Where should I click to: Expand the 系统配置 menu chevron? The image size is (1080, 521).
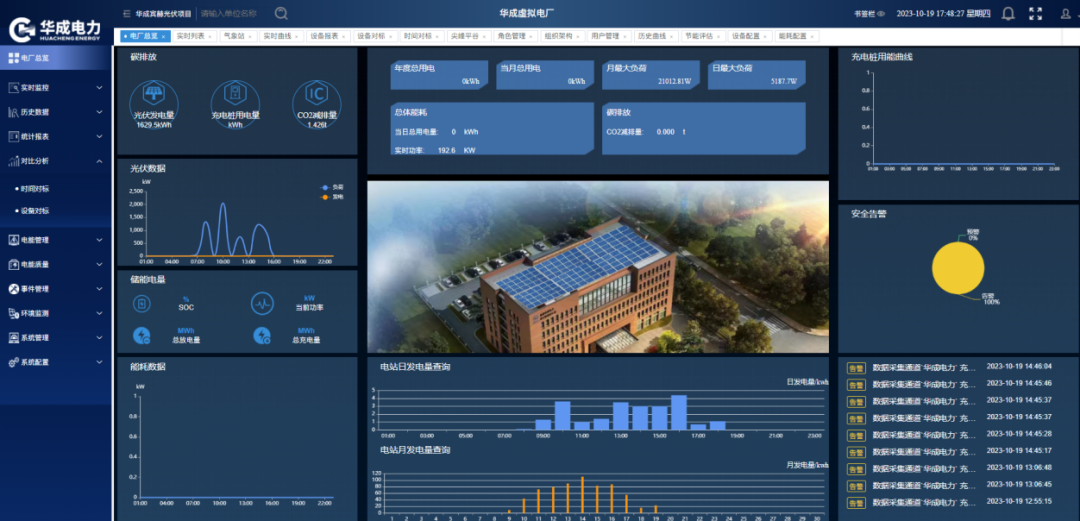point(99,362)
